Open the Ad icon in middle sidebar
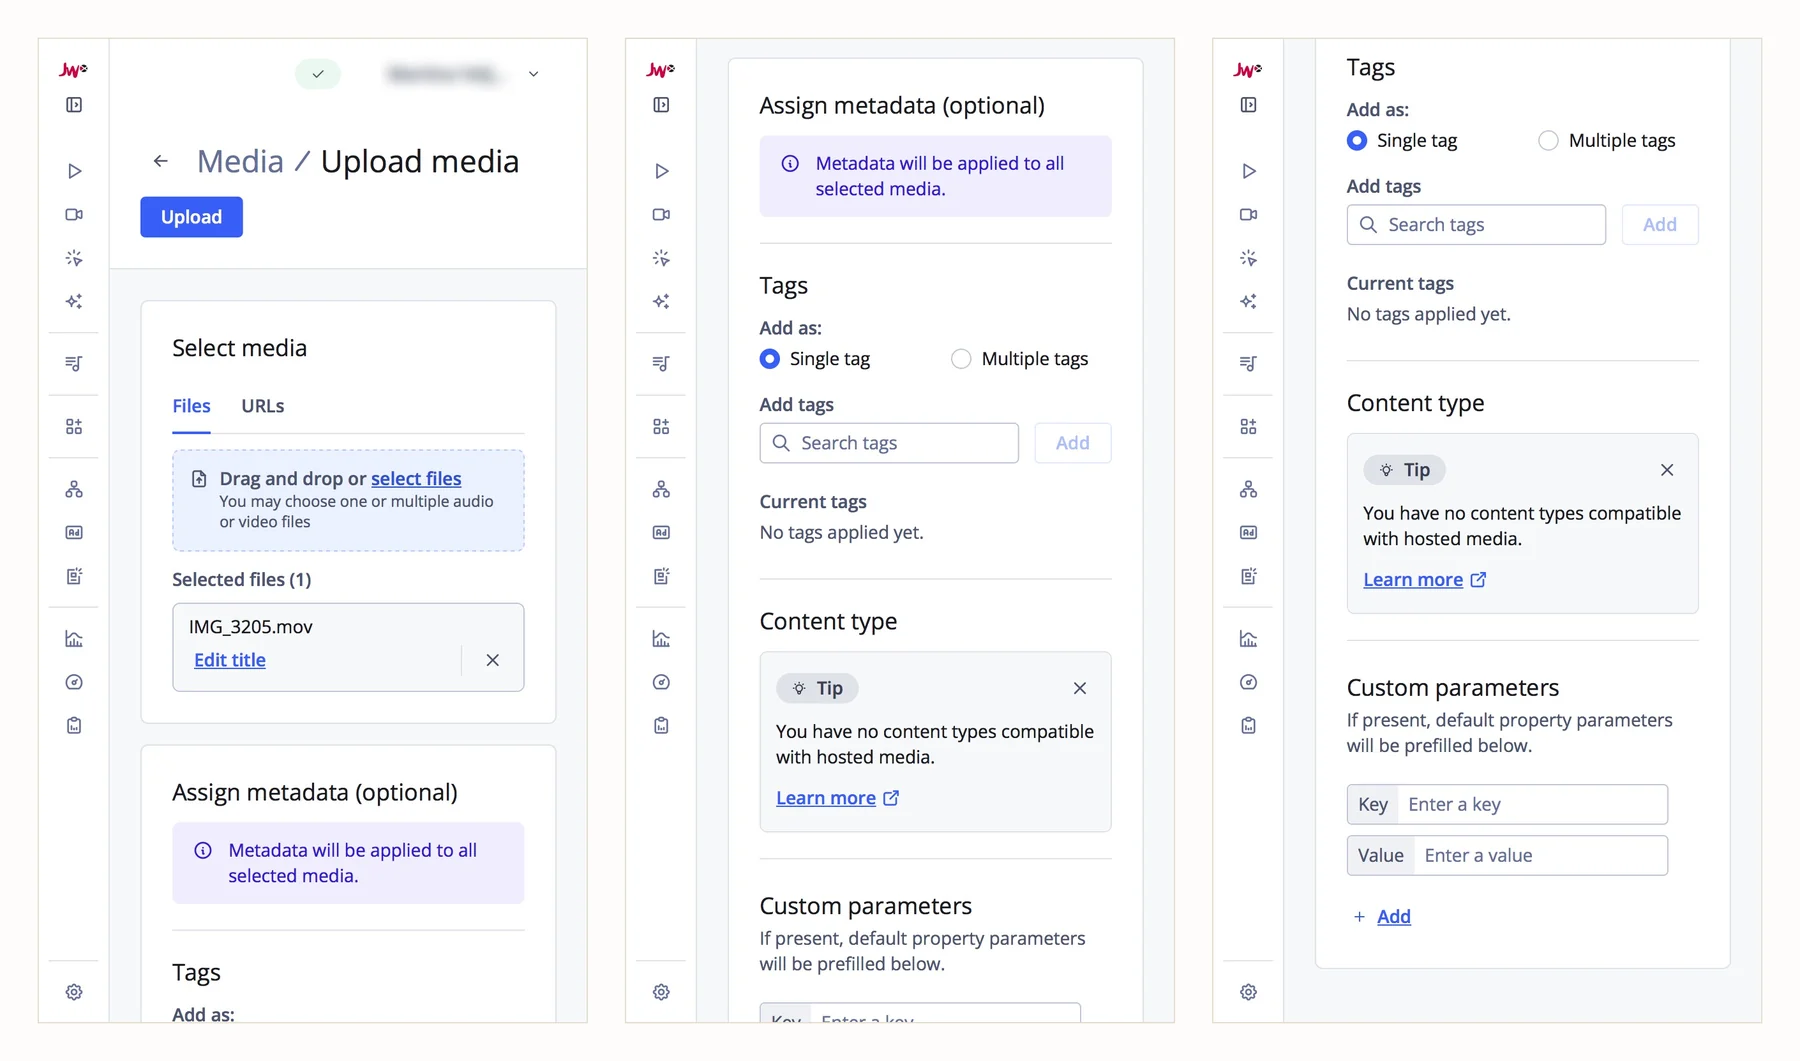 pos(661,533)
